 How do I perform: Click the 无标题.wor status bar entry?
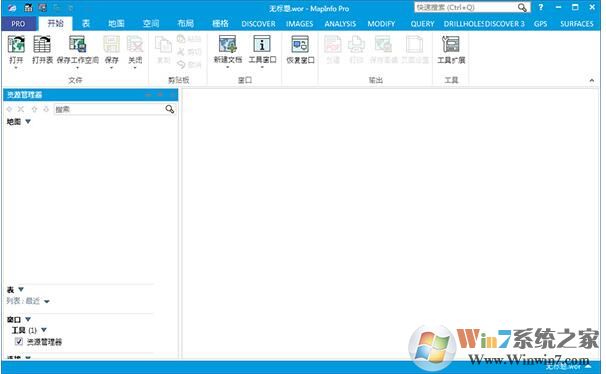563,366
